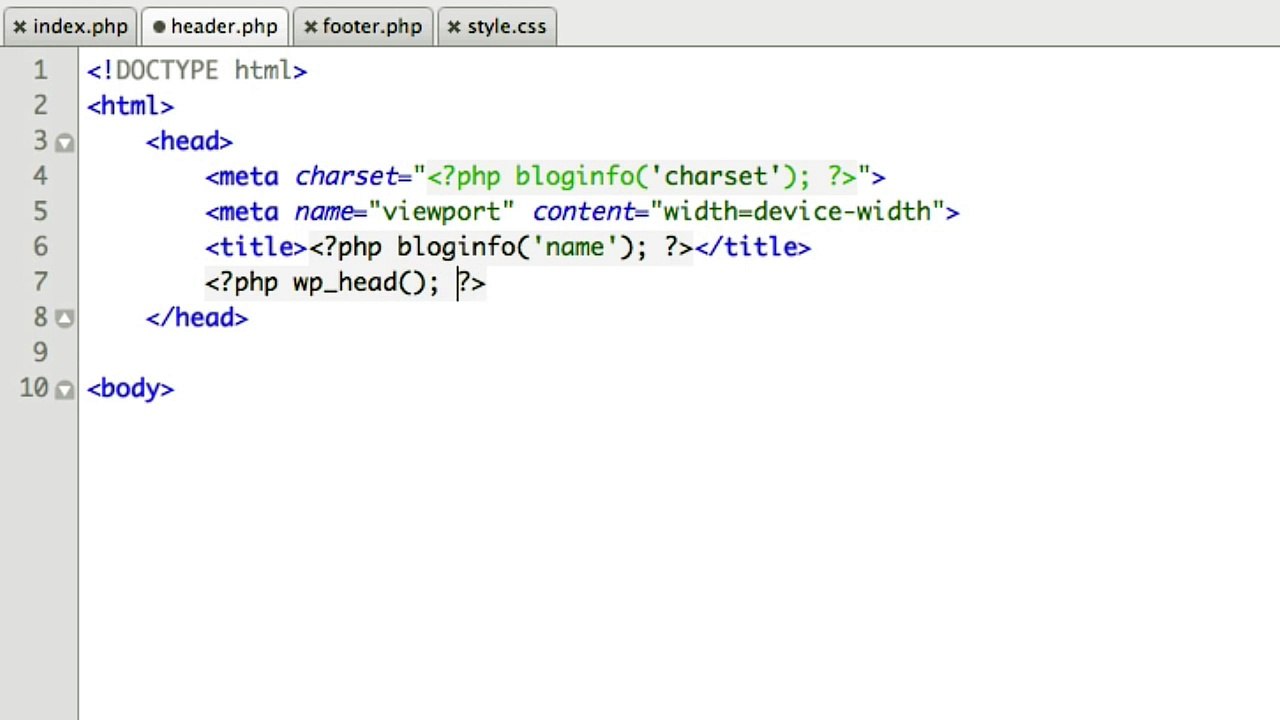Click the closing </head> tag
This screenshot has height=720, width=1280.
point(197,318)
